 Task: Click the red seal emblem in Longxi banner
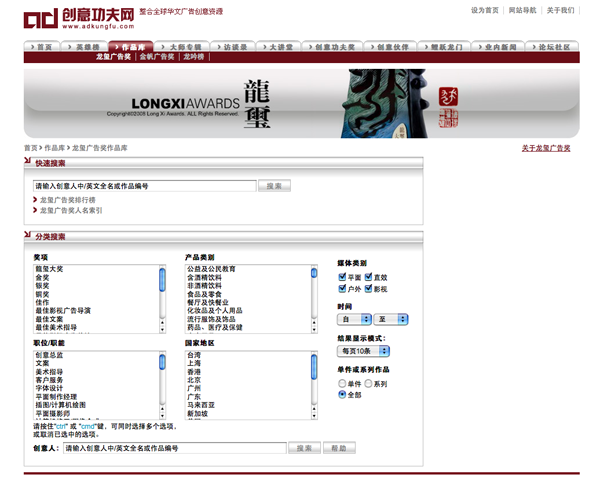pos(448,97)
